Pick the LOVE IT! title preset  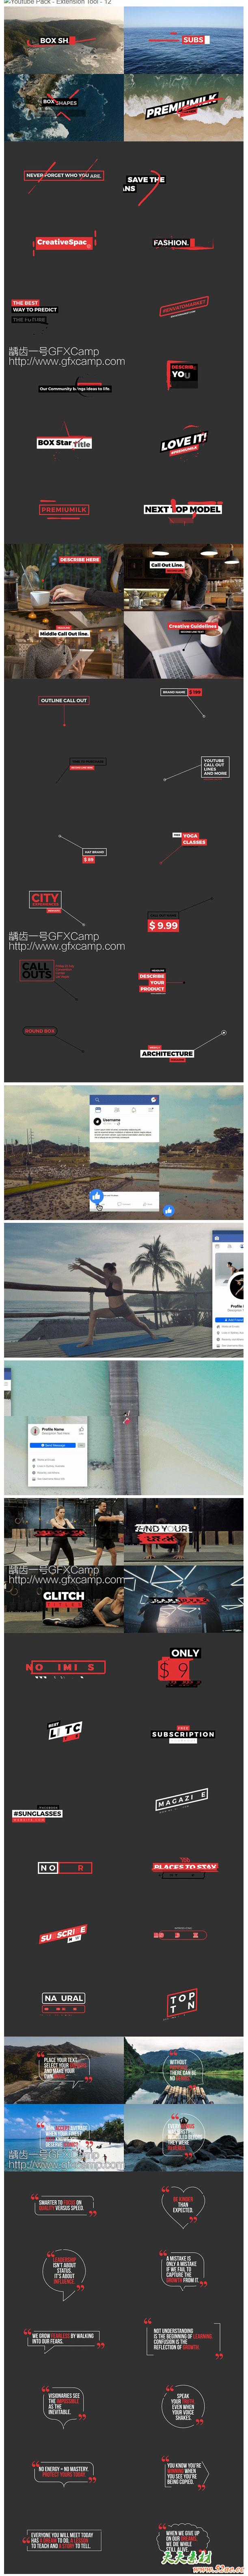coord(184,442)
